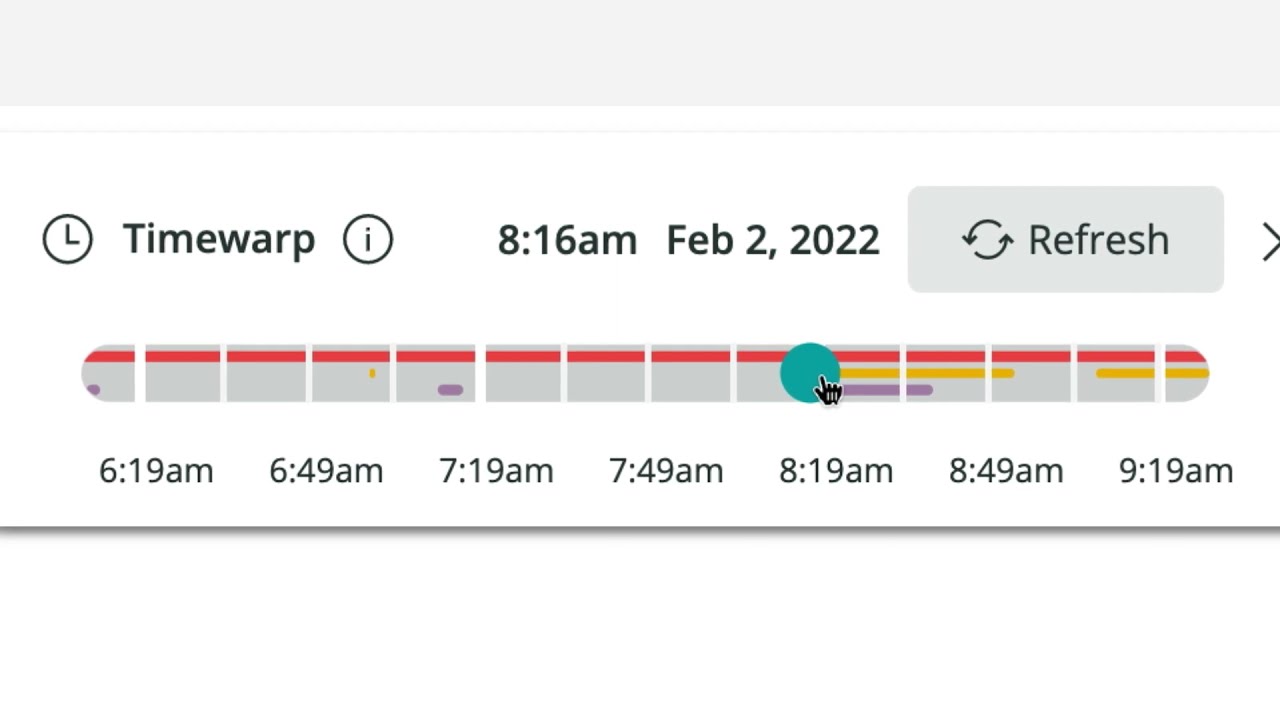Click the small yellow marker near 6:49am
1280x720 pixels.
[372, 374]
